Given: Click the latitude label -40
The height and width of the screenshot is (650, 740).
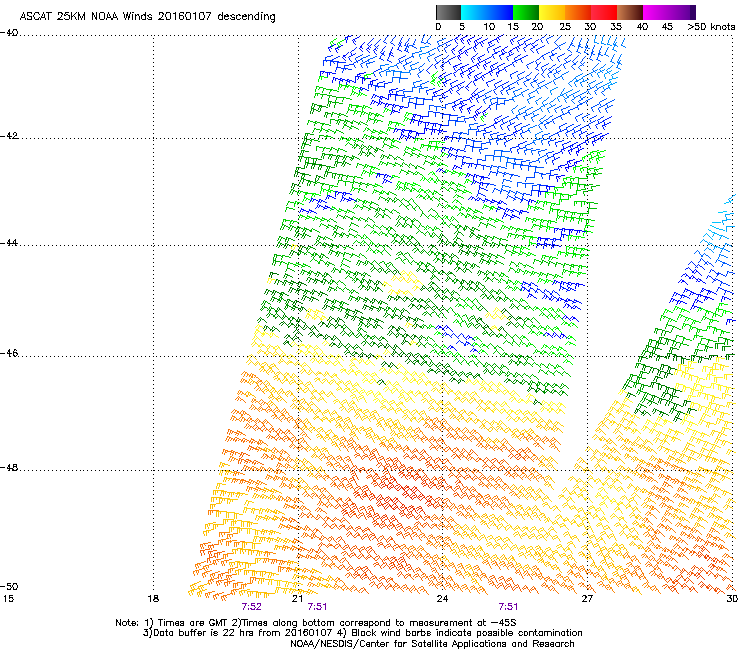Looking at the screenshot, I should (9, 33).
